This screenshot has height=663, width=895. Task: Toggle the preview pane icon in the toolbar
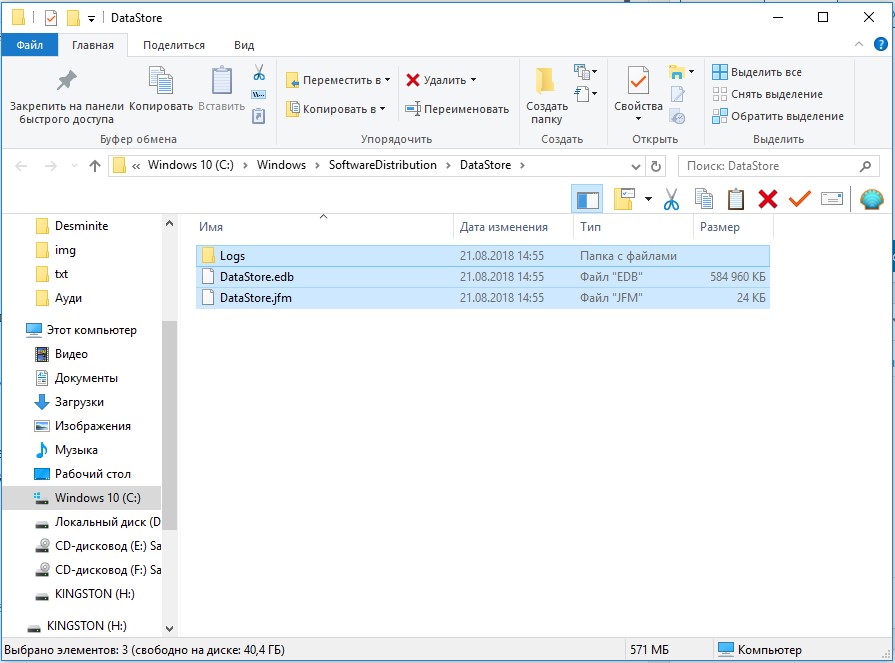tap(587, 200)
